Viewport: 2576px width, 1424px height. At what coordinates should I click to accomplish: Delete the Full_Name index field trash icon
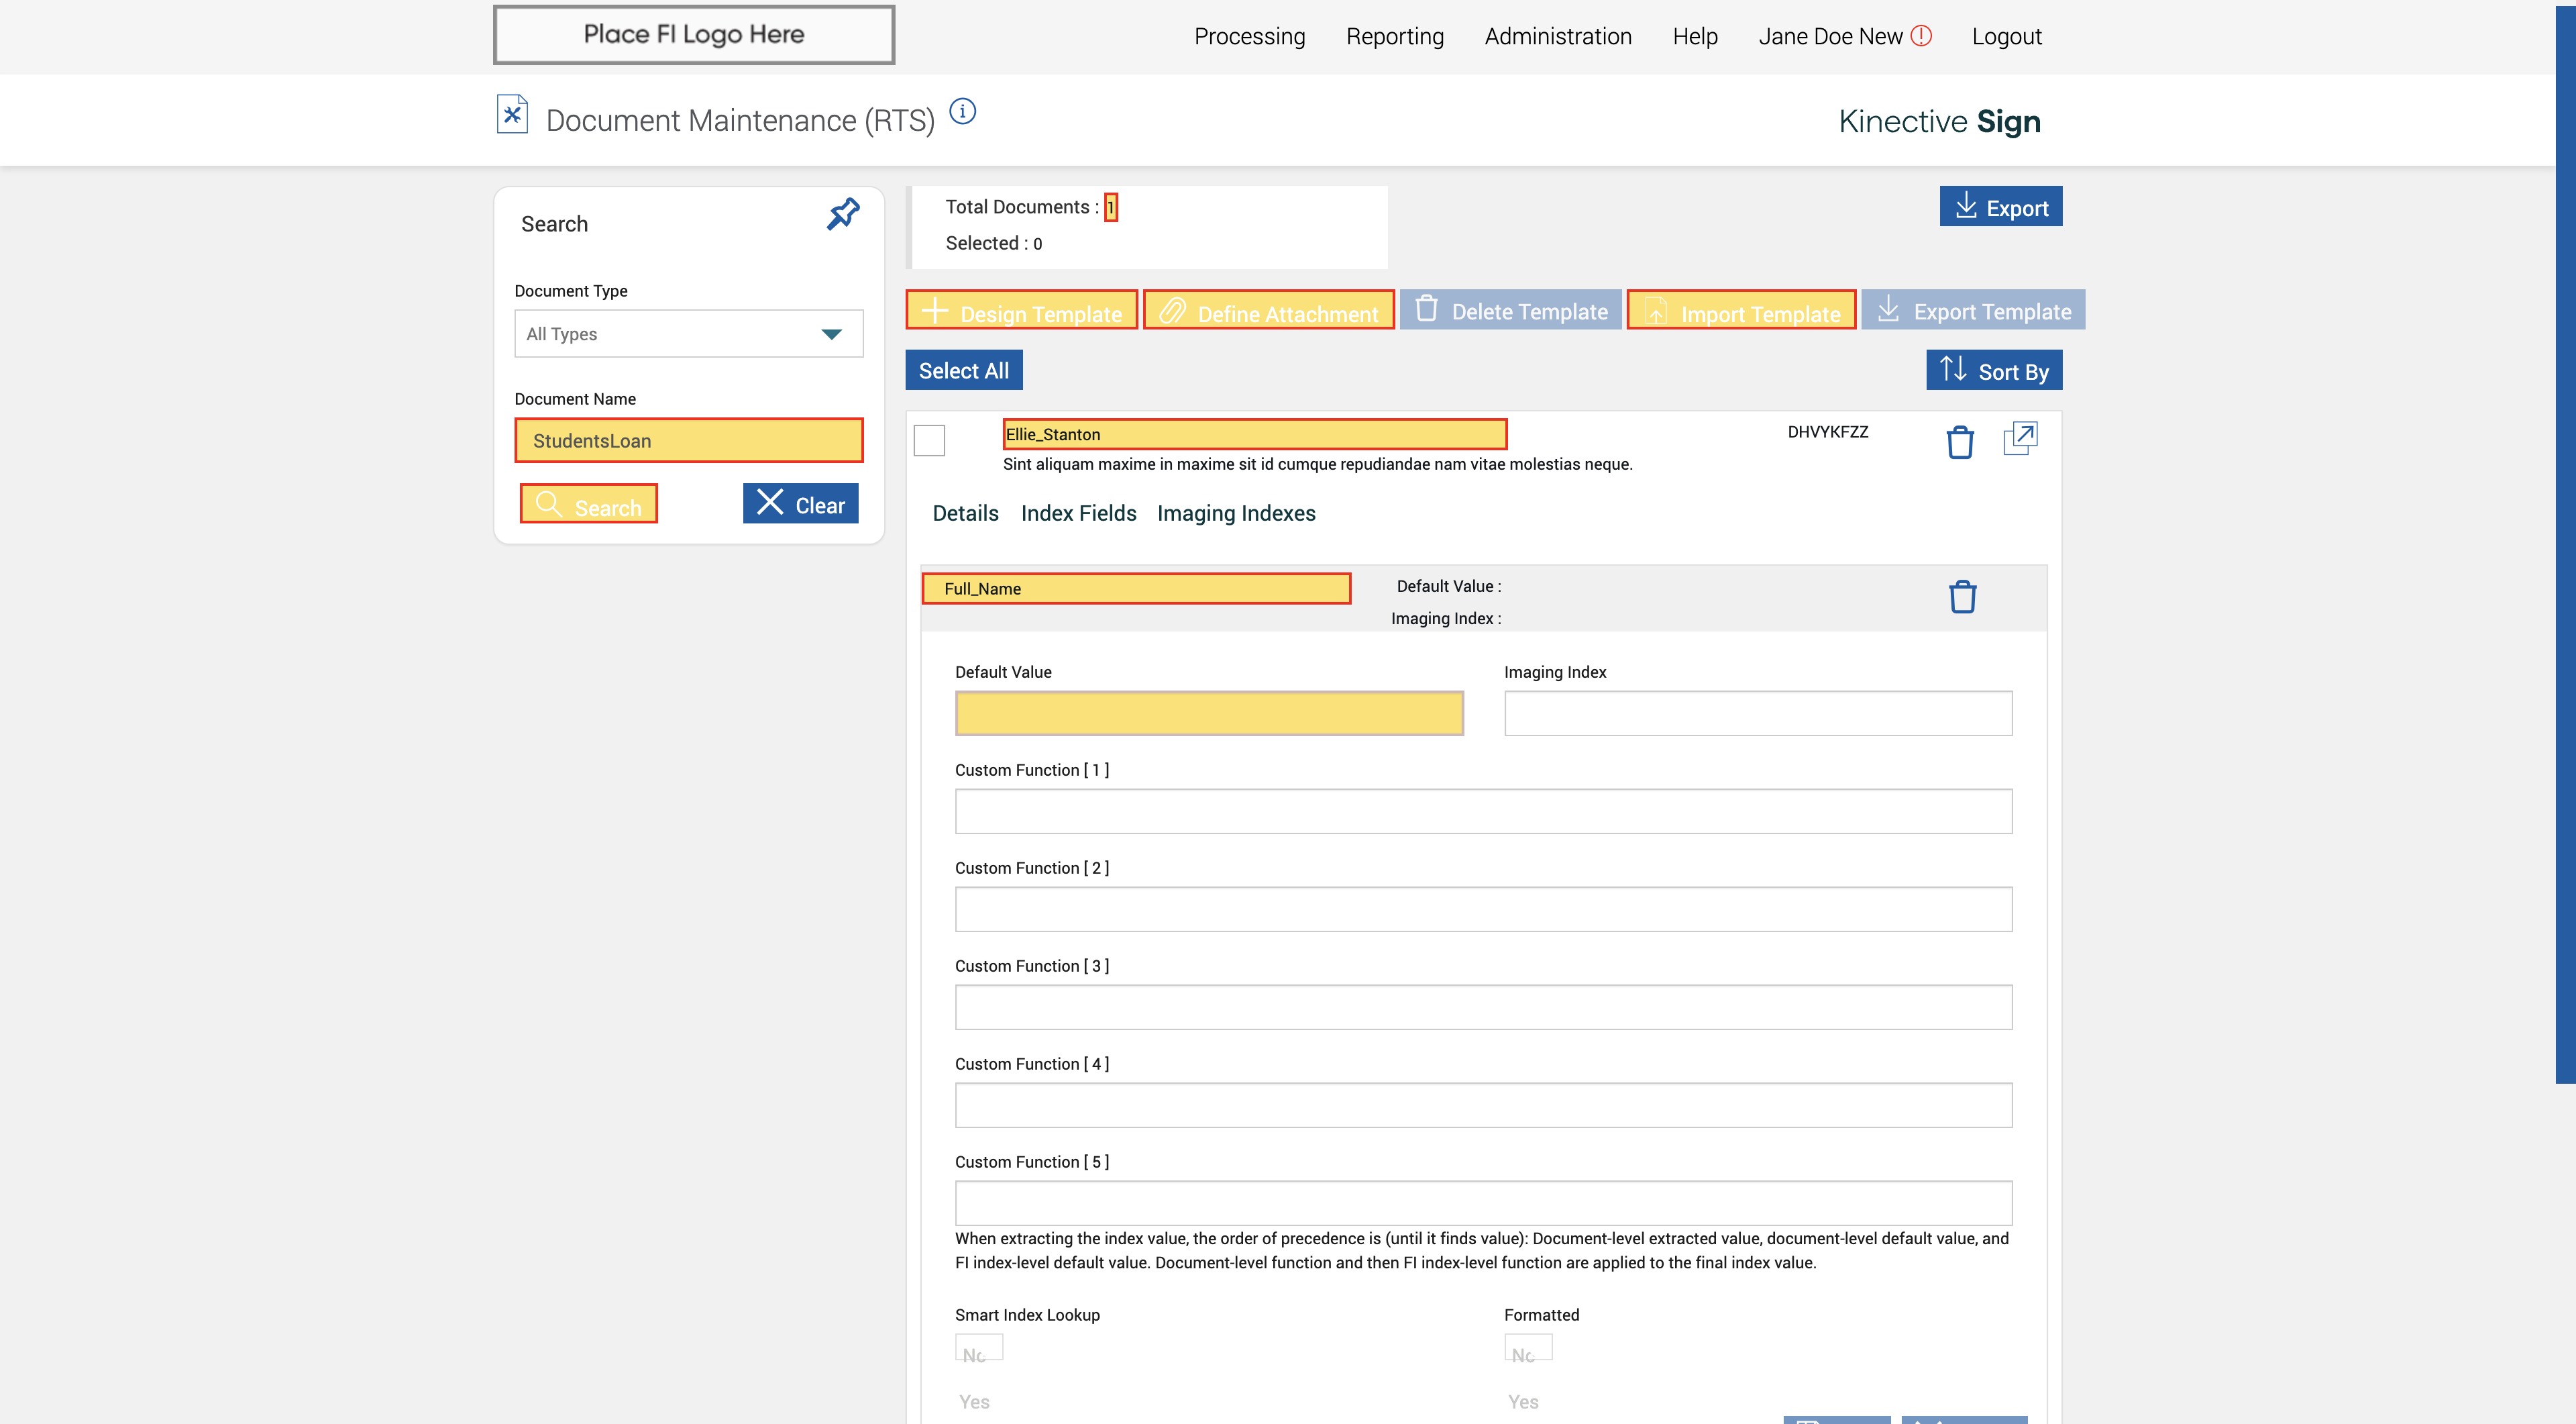1962,597
